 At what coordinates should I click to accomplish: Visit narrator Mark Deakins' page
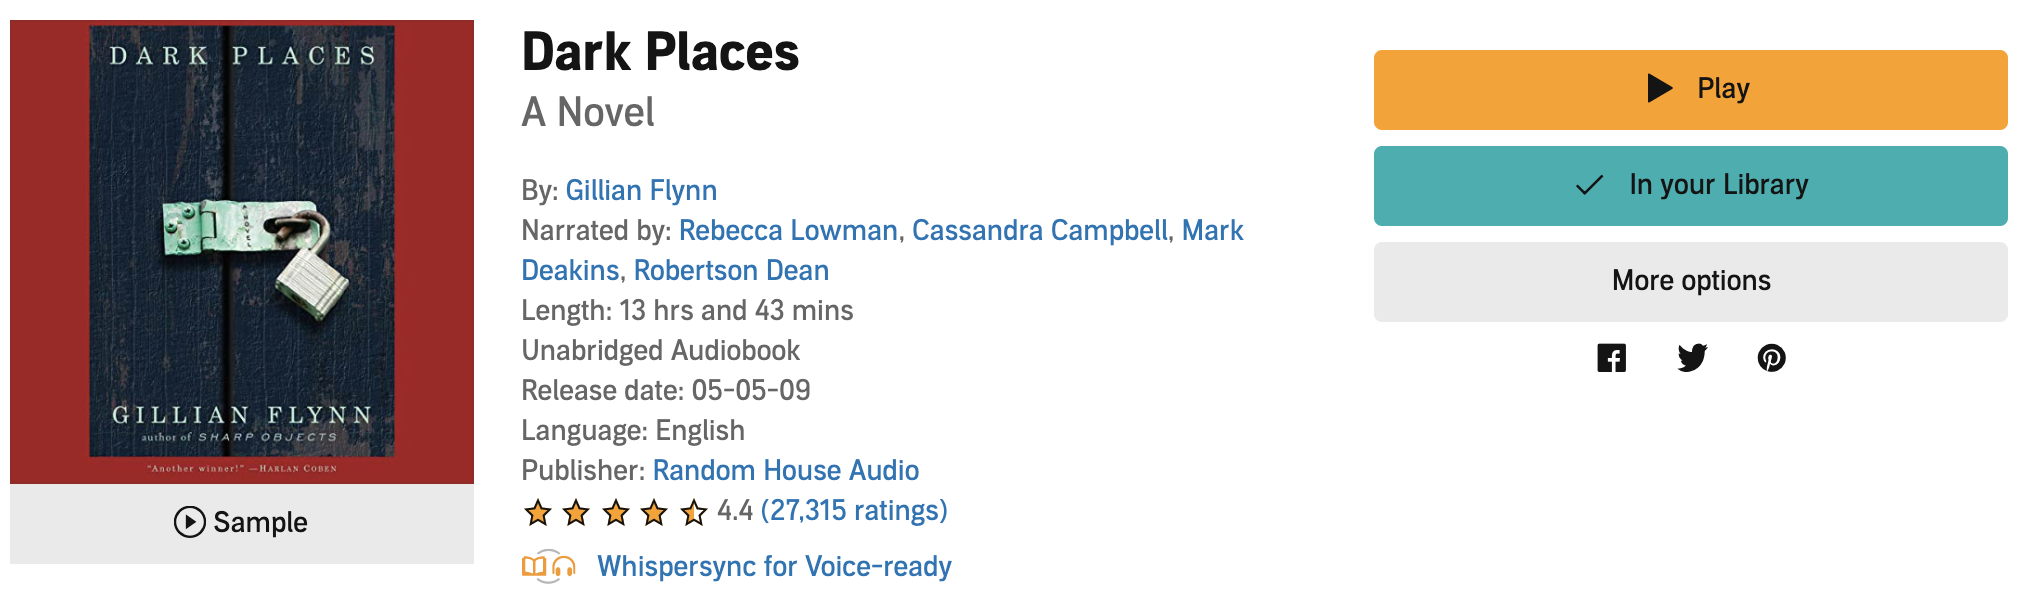[x=1212, y=231]
